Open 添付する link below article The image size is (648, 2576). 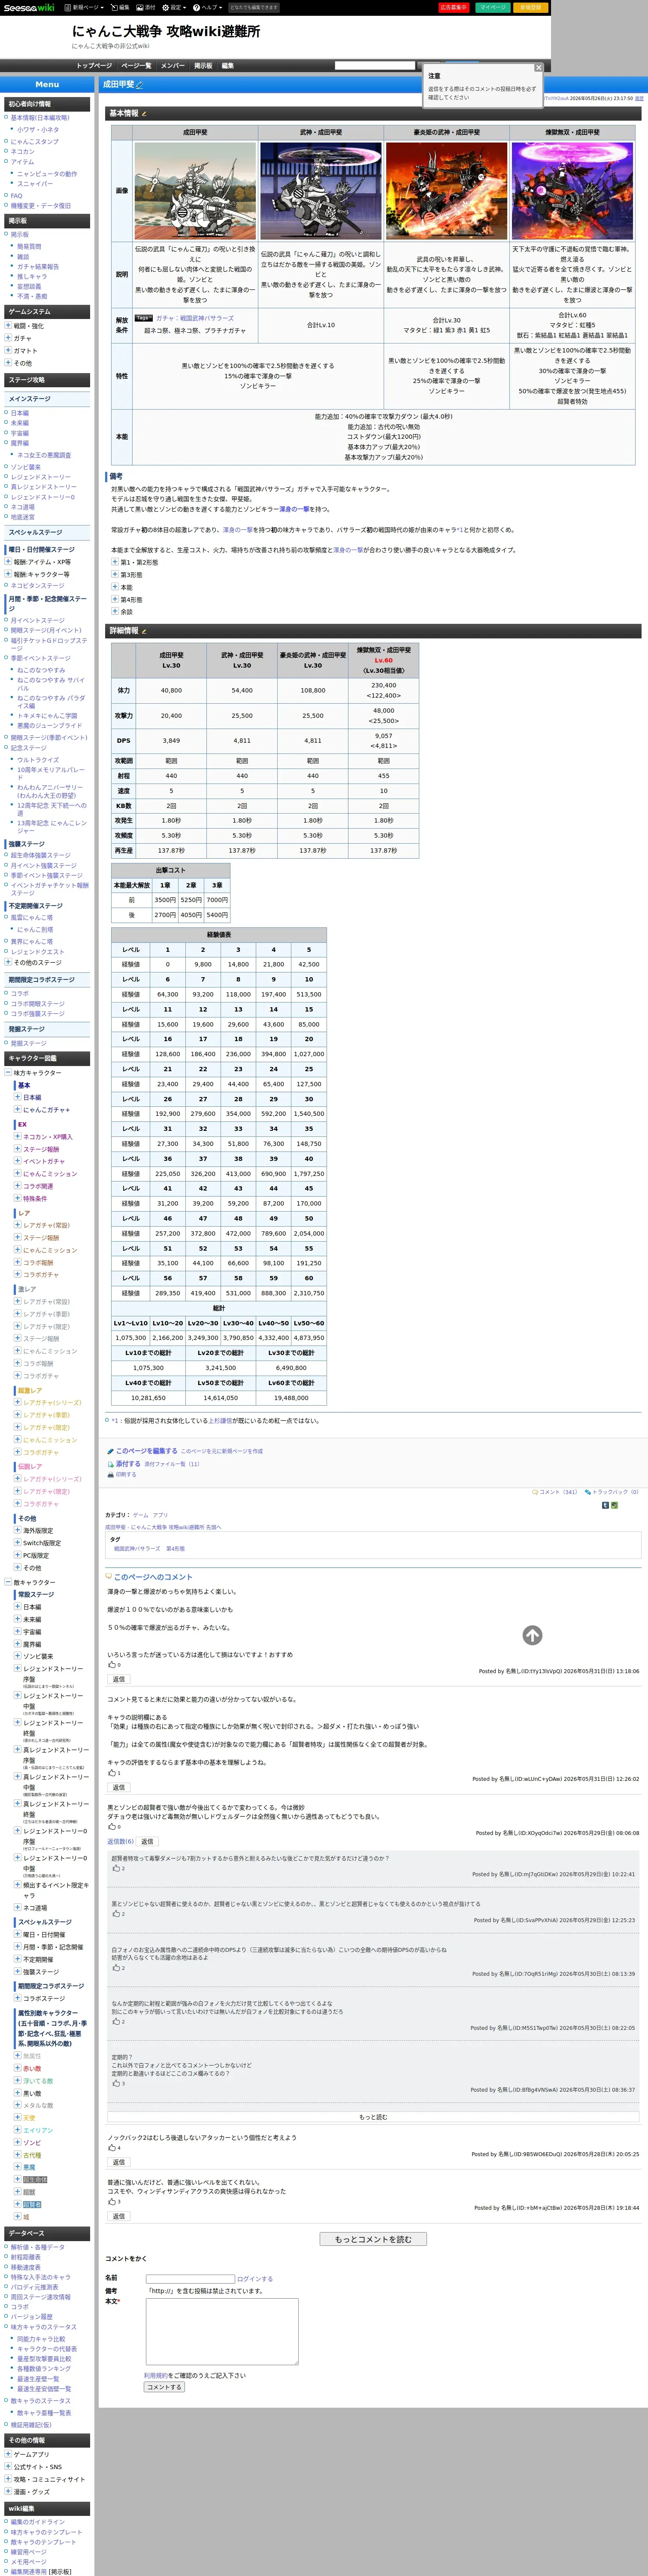click(127, 1463)
